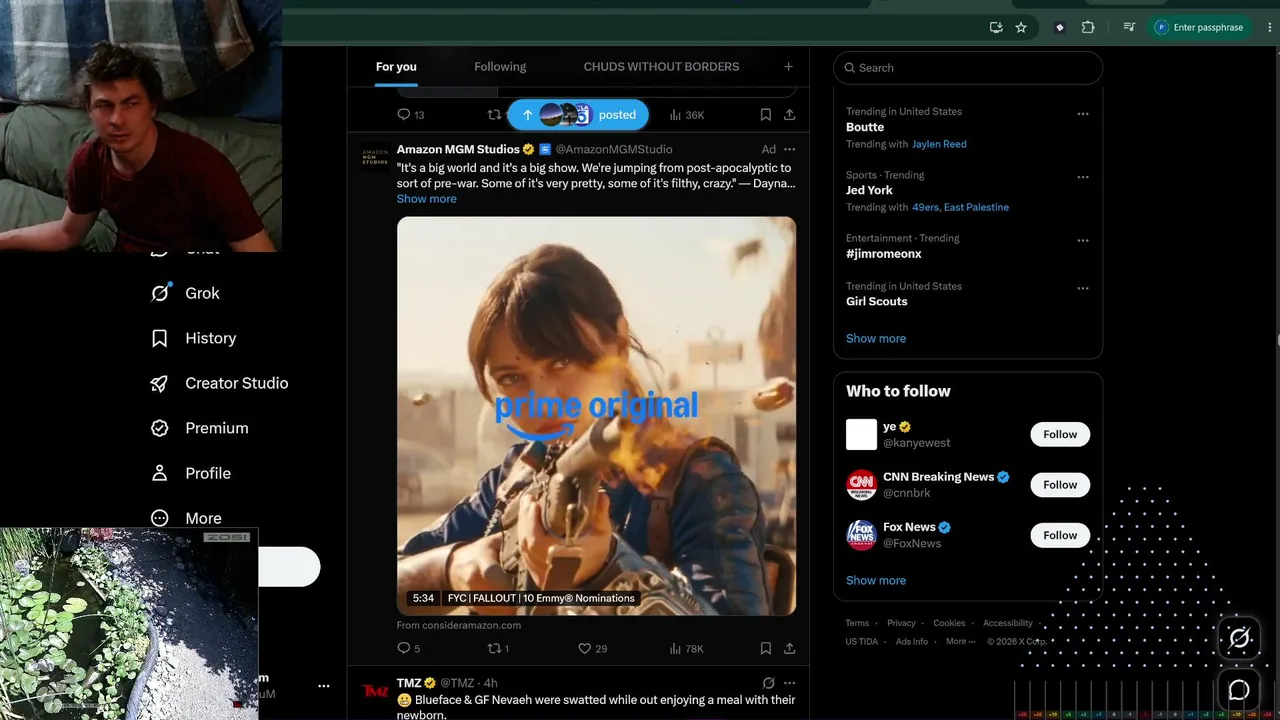Viewport: 1280px width, 720px height.
Task: Open the Girl Scouts trending topic
Action: (877, 301)
